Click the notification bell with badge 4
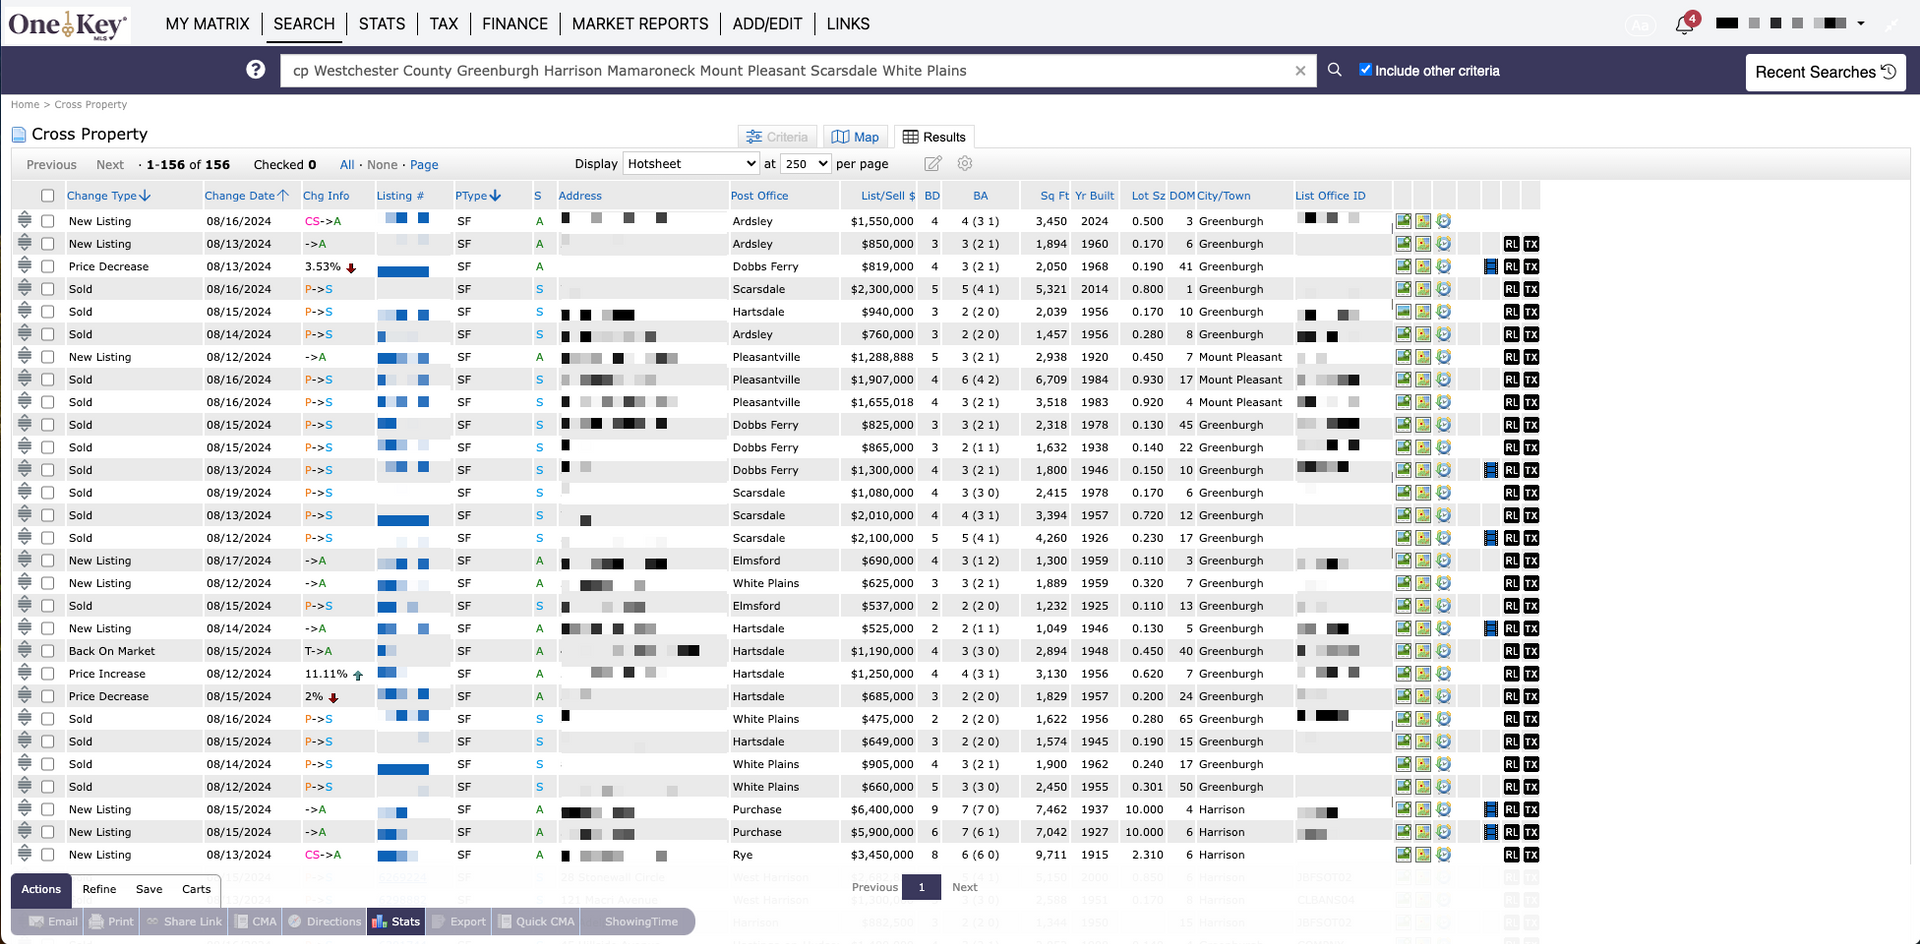Viewport: 1920px width, 944px height. pos(1684,23)
